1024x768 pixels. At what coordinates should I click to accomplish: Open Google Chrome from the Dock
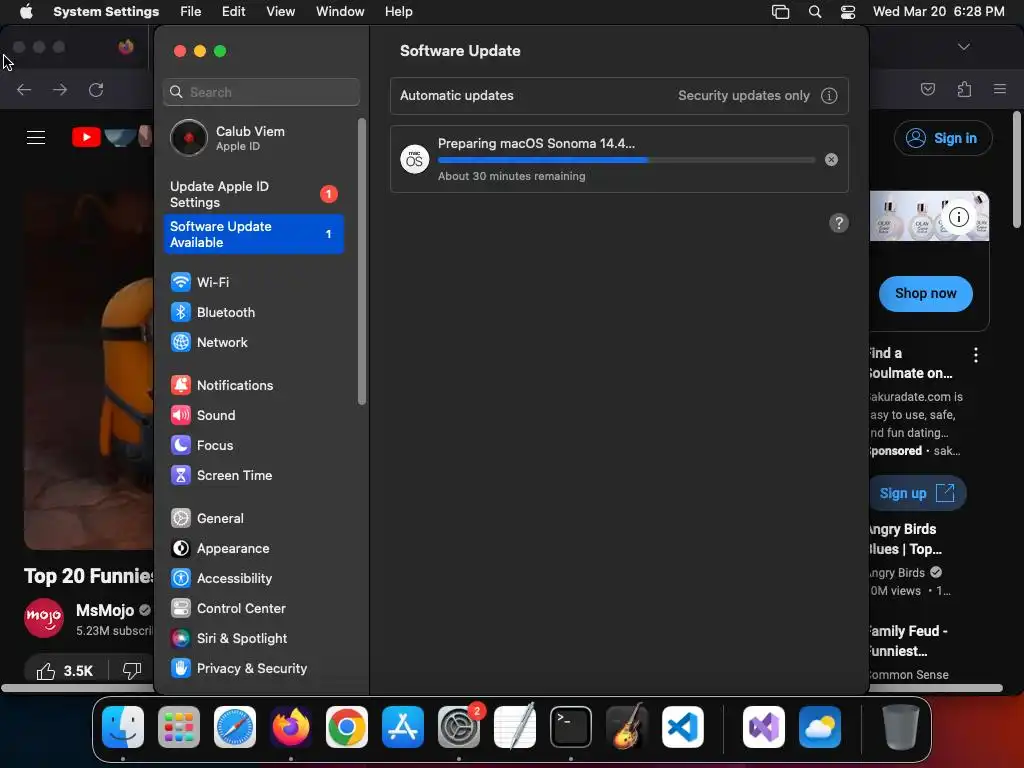coord(347,727)
